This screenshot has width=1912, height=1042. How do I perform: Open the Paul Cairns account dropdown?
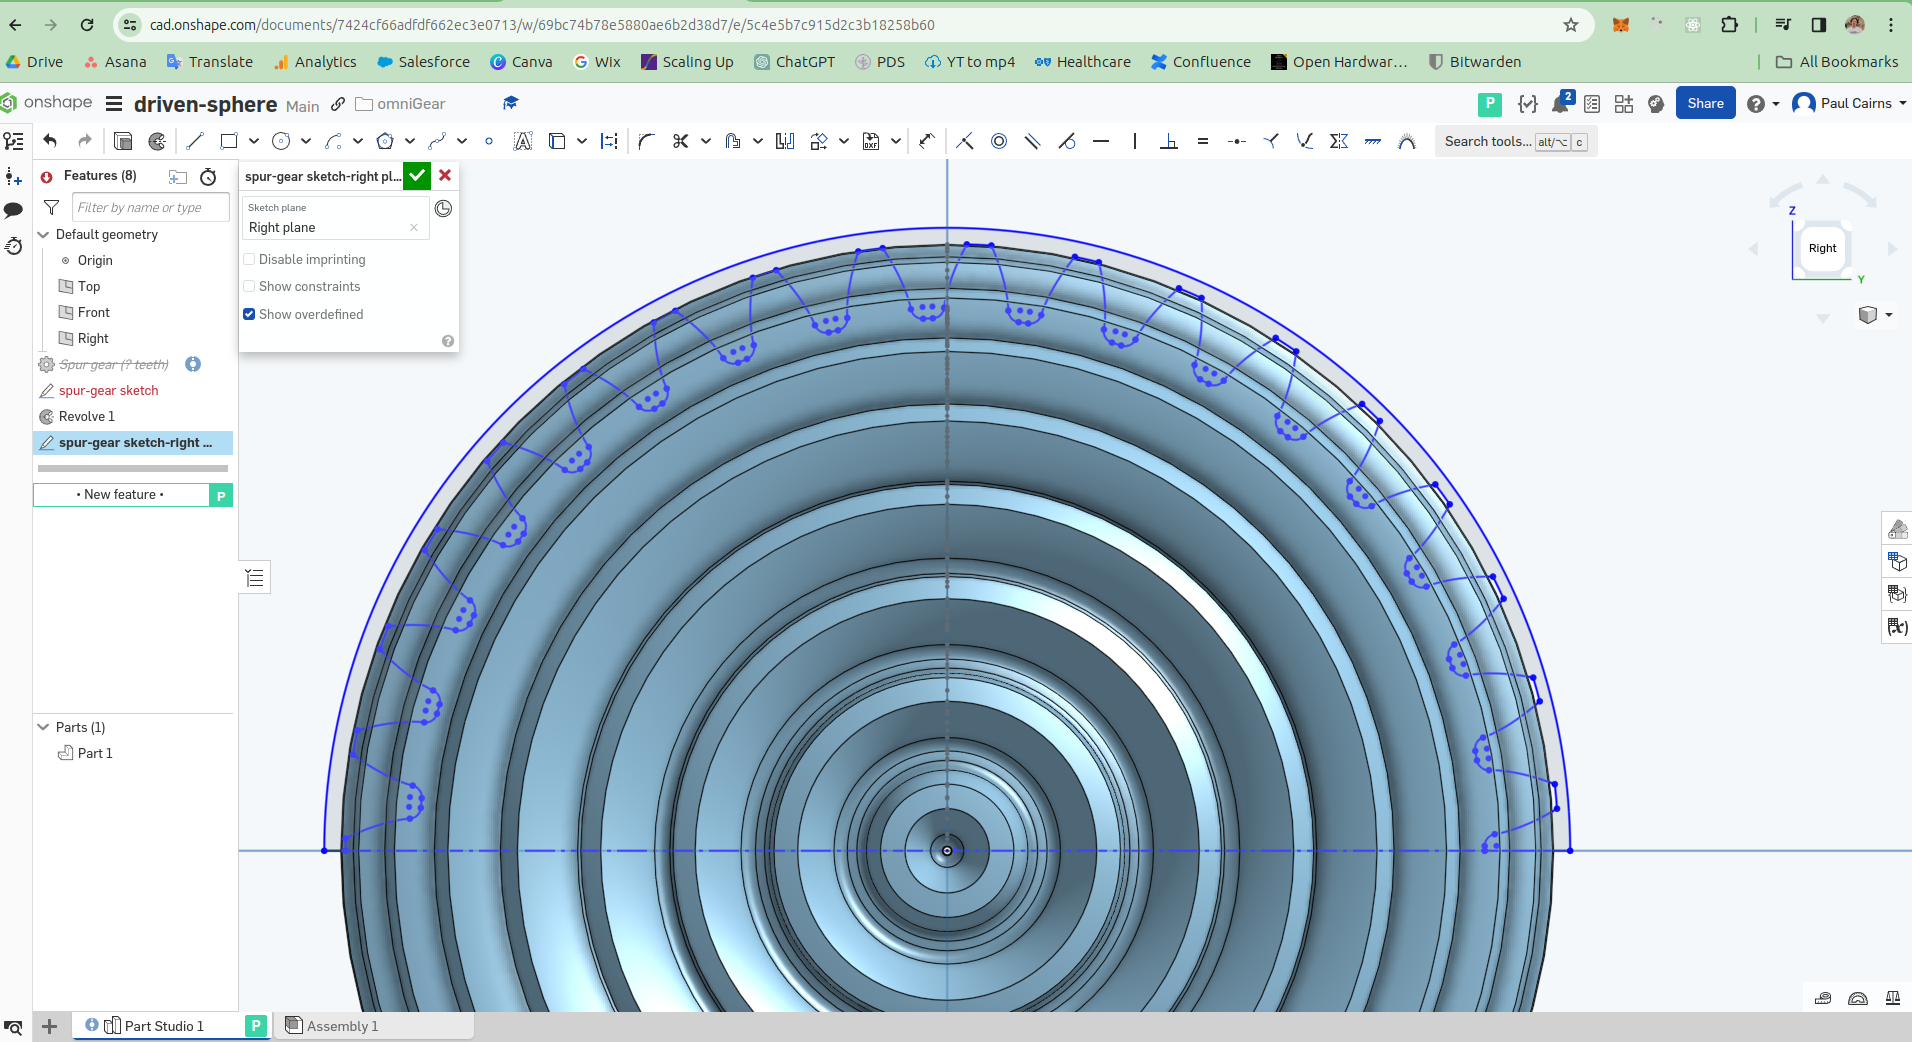click(x=1850, y=103)
